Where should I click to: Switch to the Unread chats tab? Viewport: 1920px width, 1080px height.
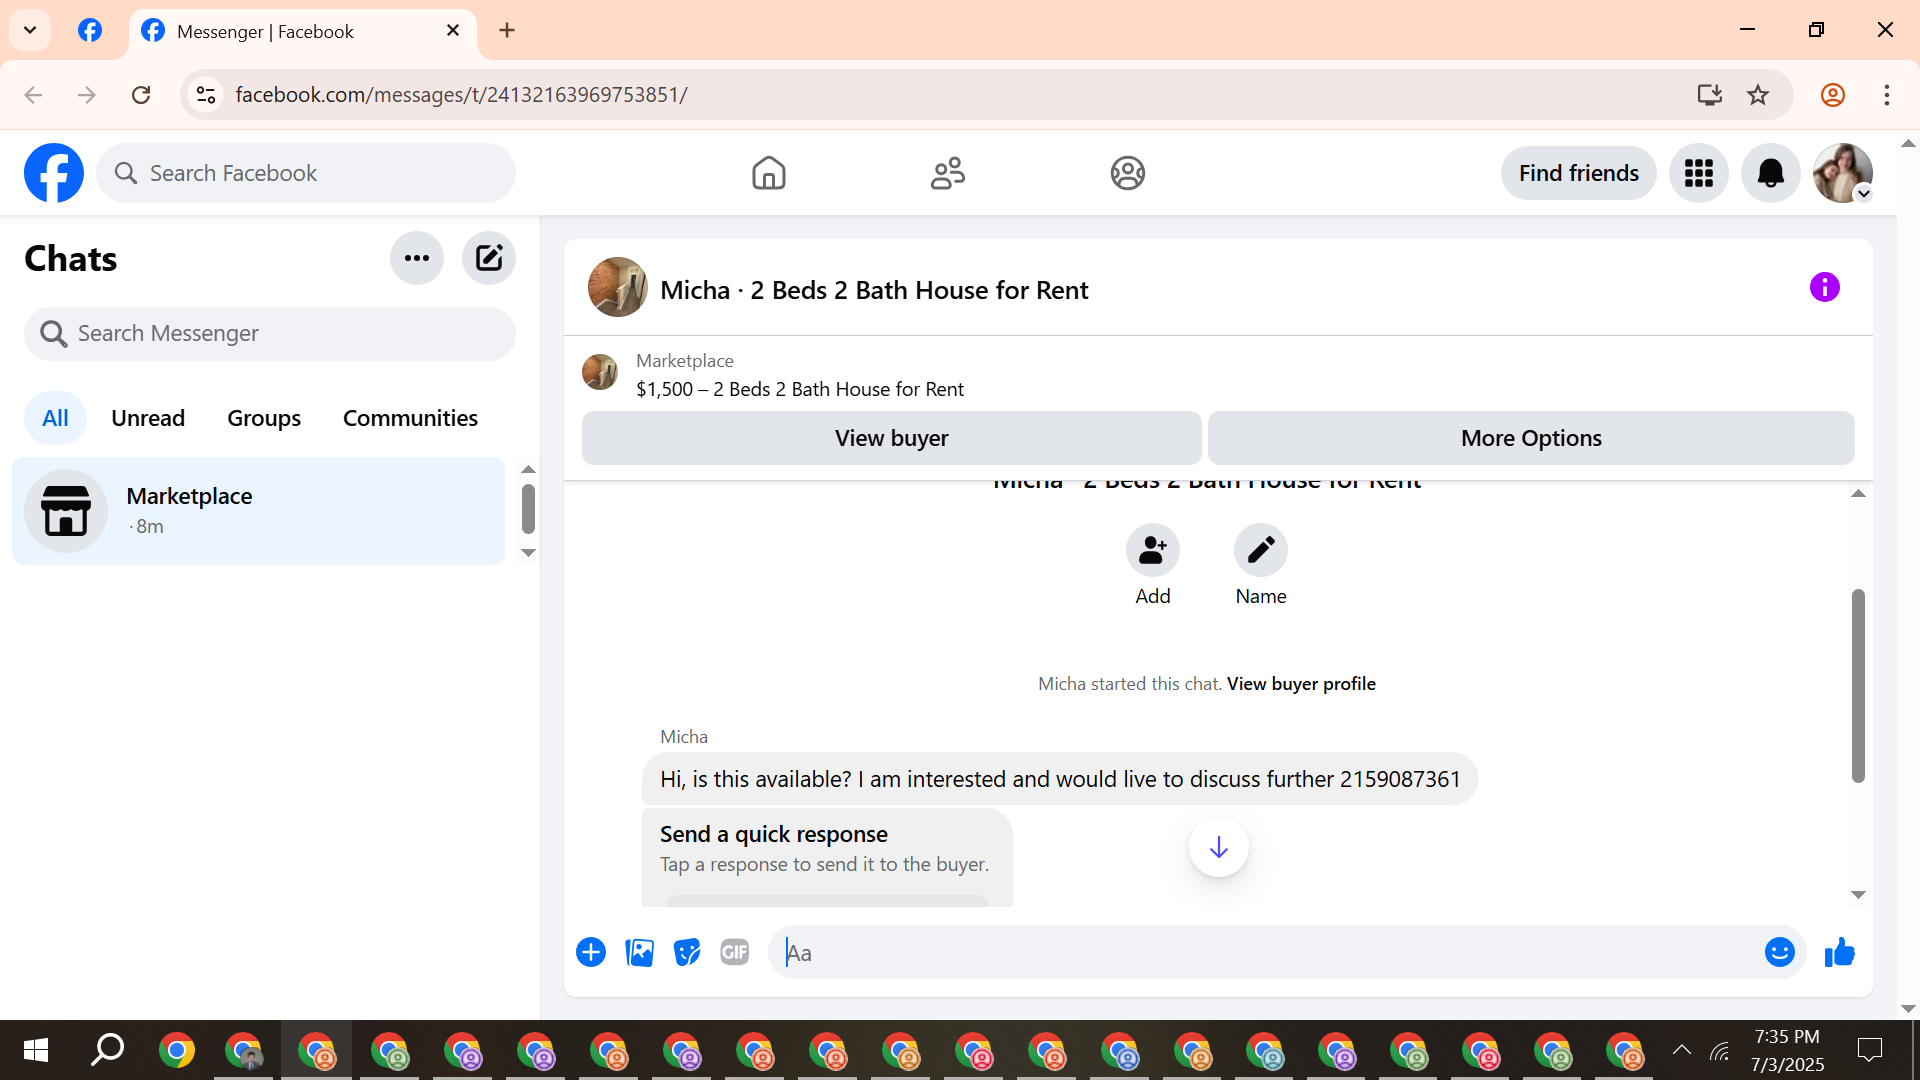point(148,418)
